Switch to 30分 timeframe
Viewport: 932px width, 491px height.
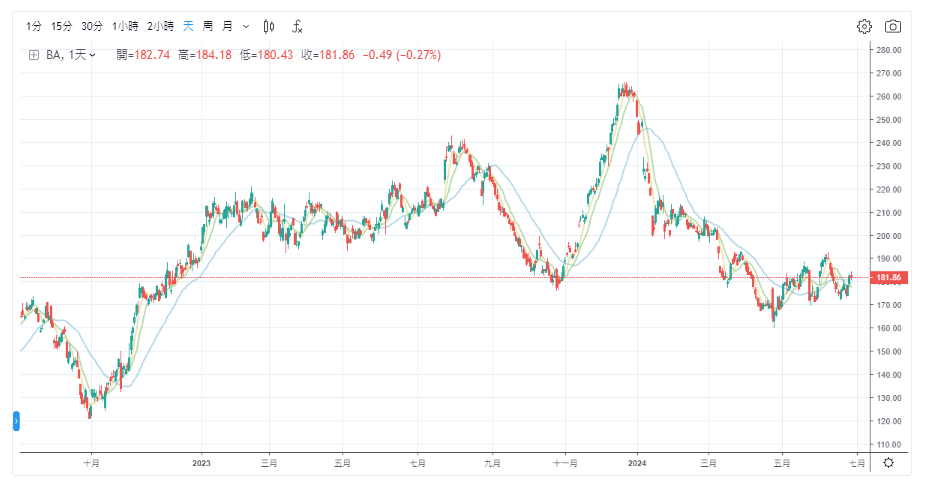(92, 26)
